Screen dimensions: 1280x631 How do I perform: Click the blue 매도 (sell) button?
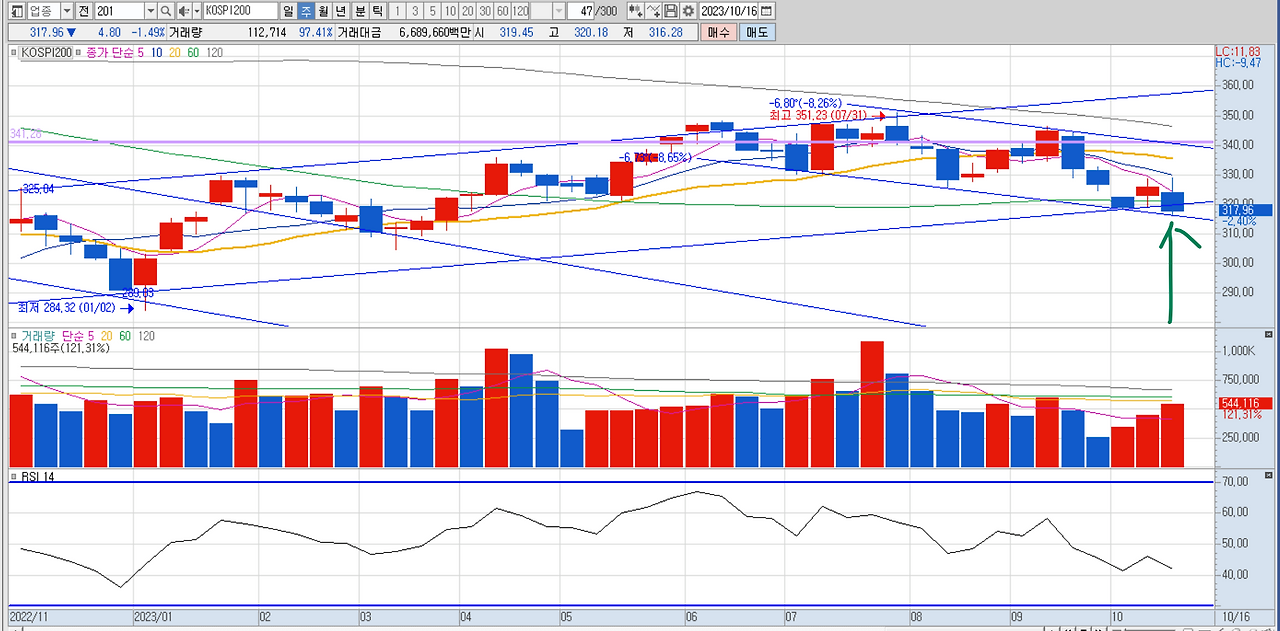757,32
